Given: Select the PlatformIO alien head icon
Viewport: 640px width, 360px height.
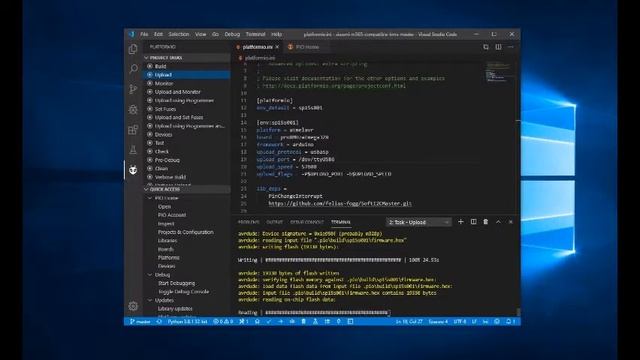Looking at the screenshot, I should click(133, 170).
